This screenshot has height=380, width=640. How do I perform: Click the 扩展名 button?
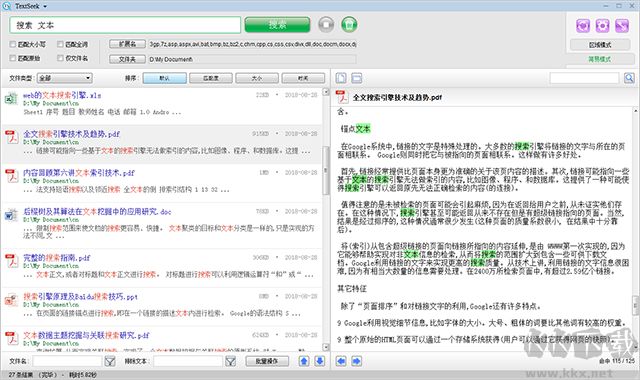127,44
